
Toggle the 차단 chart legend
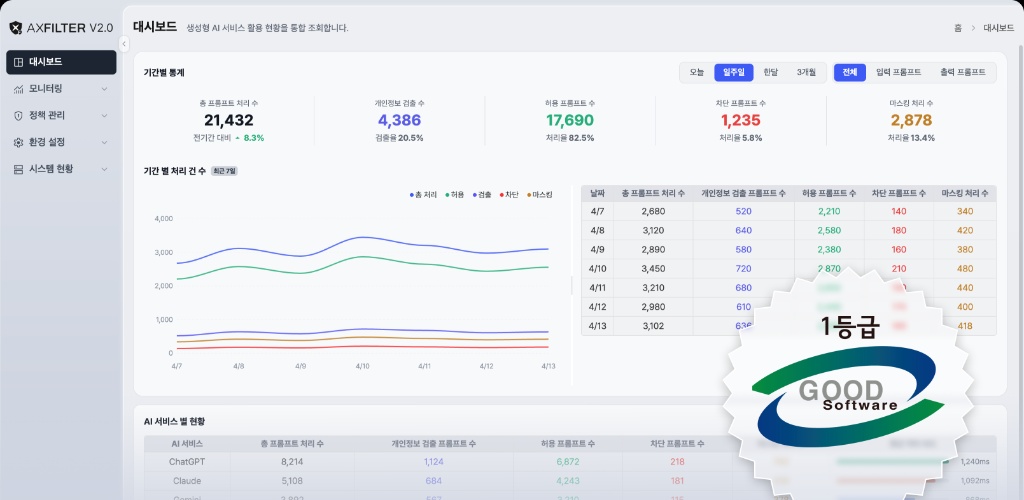(509, 195)
